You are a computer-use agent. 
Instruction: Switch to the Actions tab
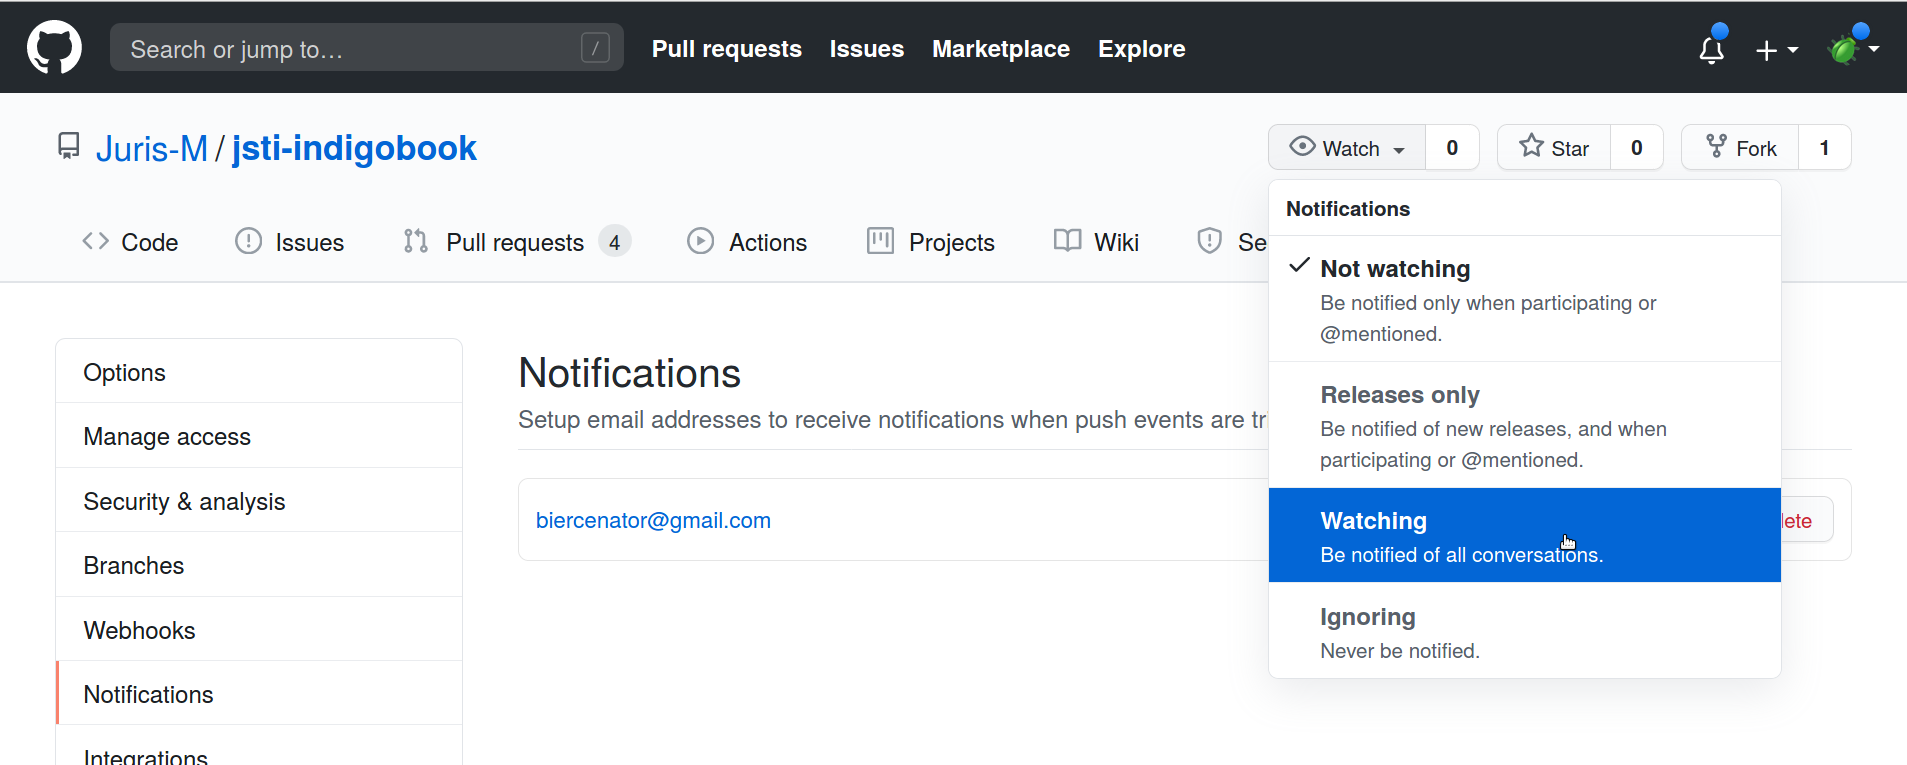(x=747, y=242)
